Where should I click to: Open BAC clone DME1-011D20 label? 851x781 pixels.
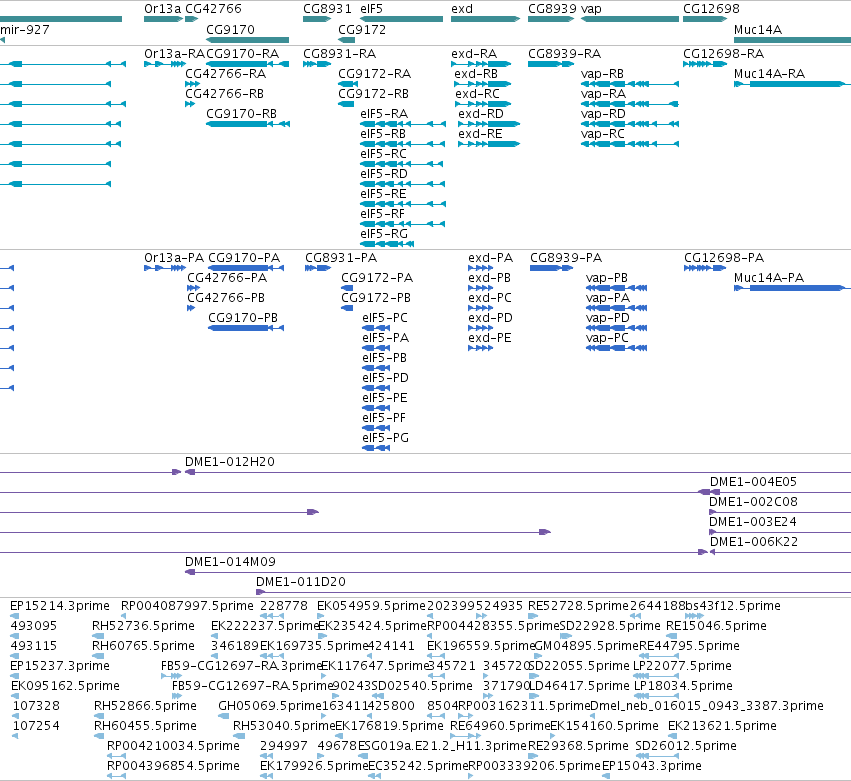pyautogui.click(x=301, y=582)
